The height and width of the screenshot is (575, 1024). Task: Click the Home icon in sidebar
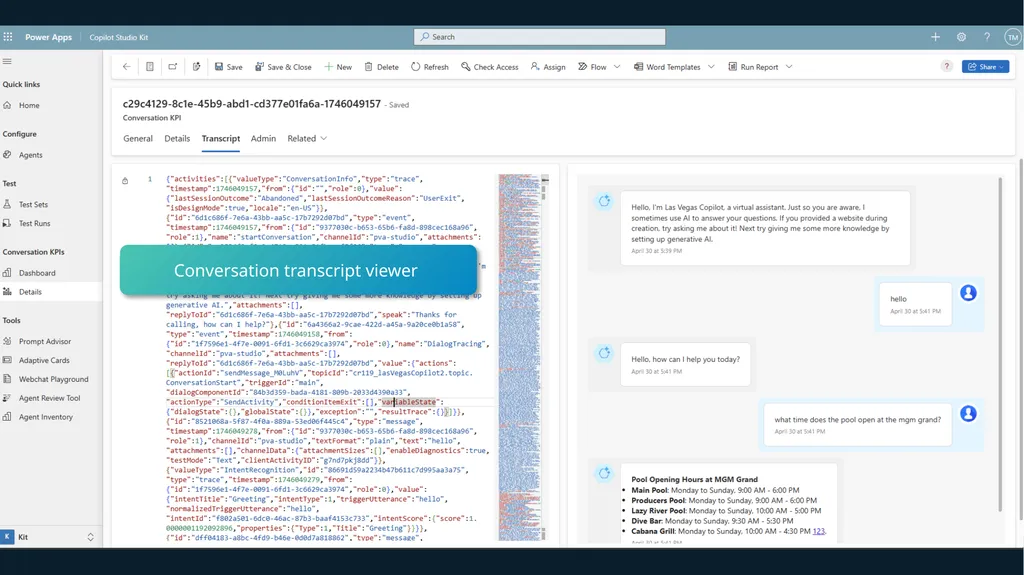[7, 105]
